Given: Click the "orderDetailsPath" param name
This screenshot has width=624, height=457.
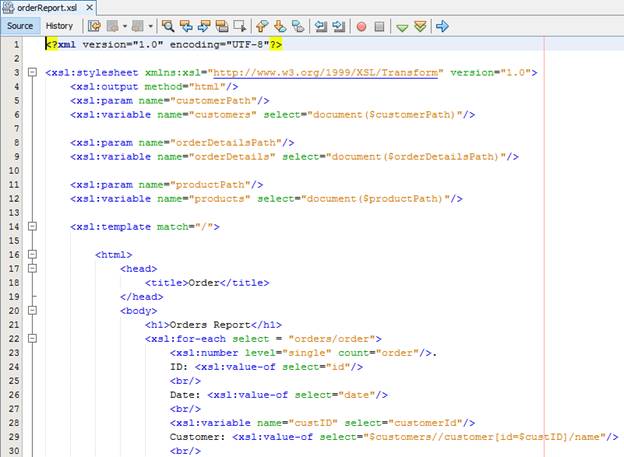Looking at the screenshot, I should click(226, 143).
